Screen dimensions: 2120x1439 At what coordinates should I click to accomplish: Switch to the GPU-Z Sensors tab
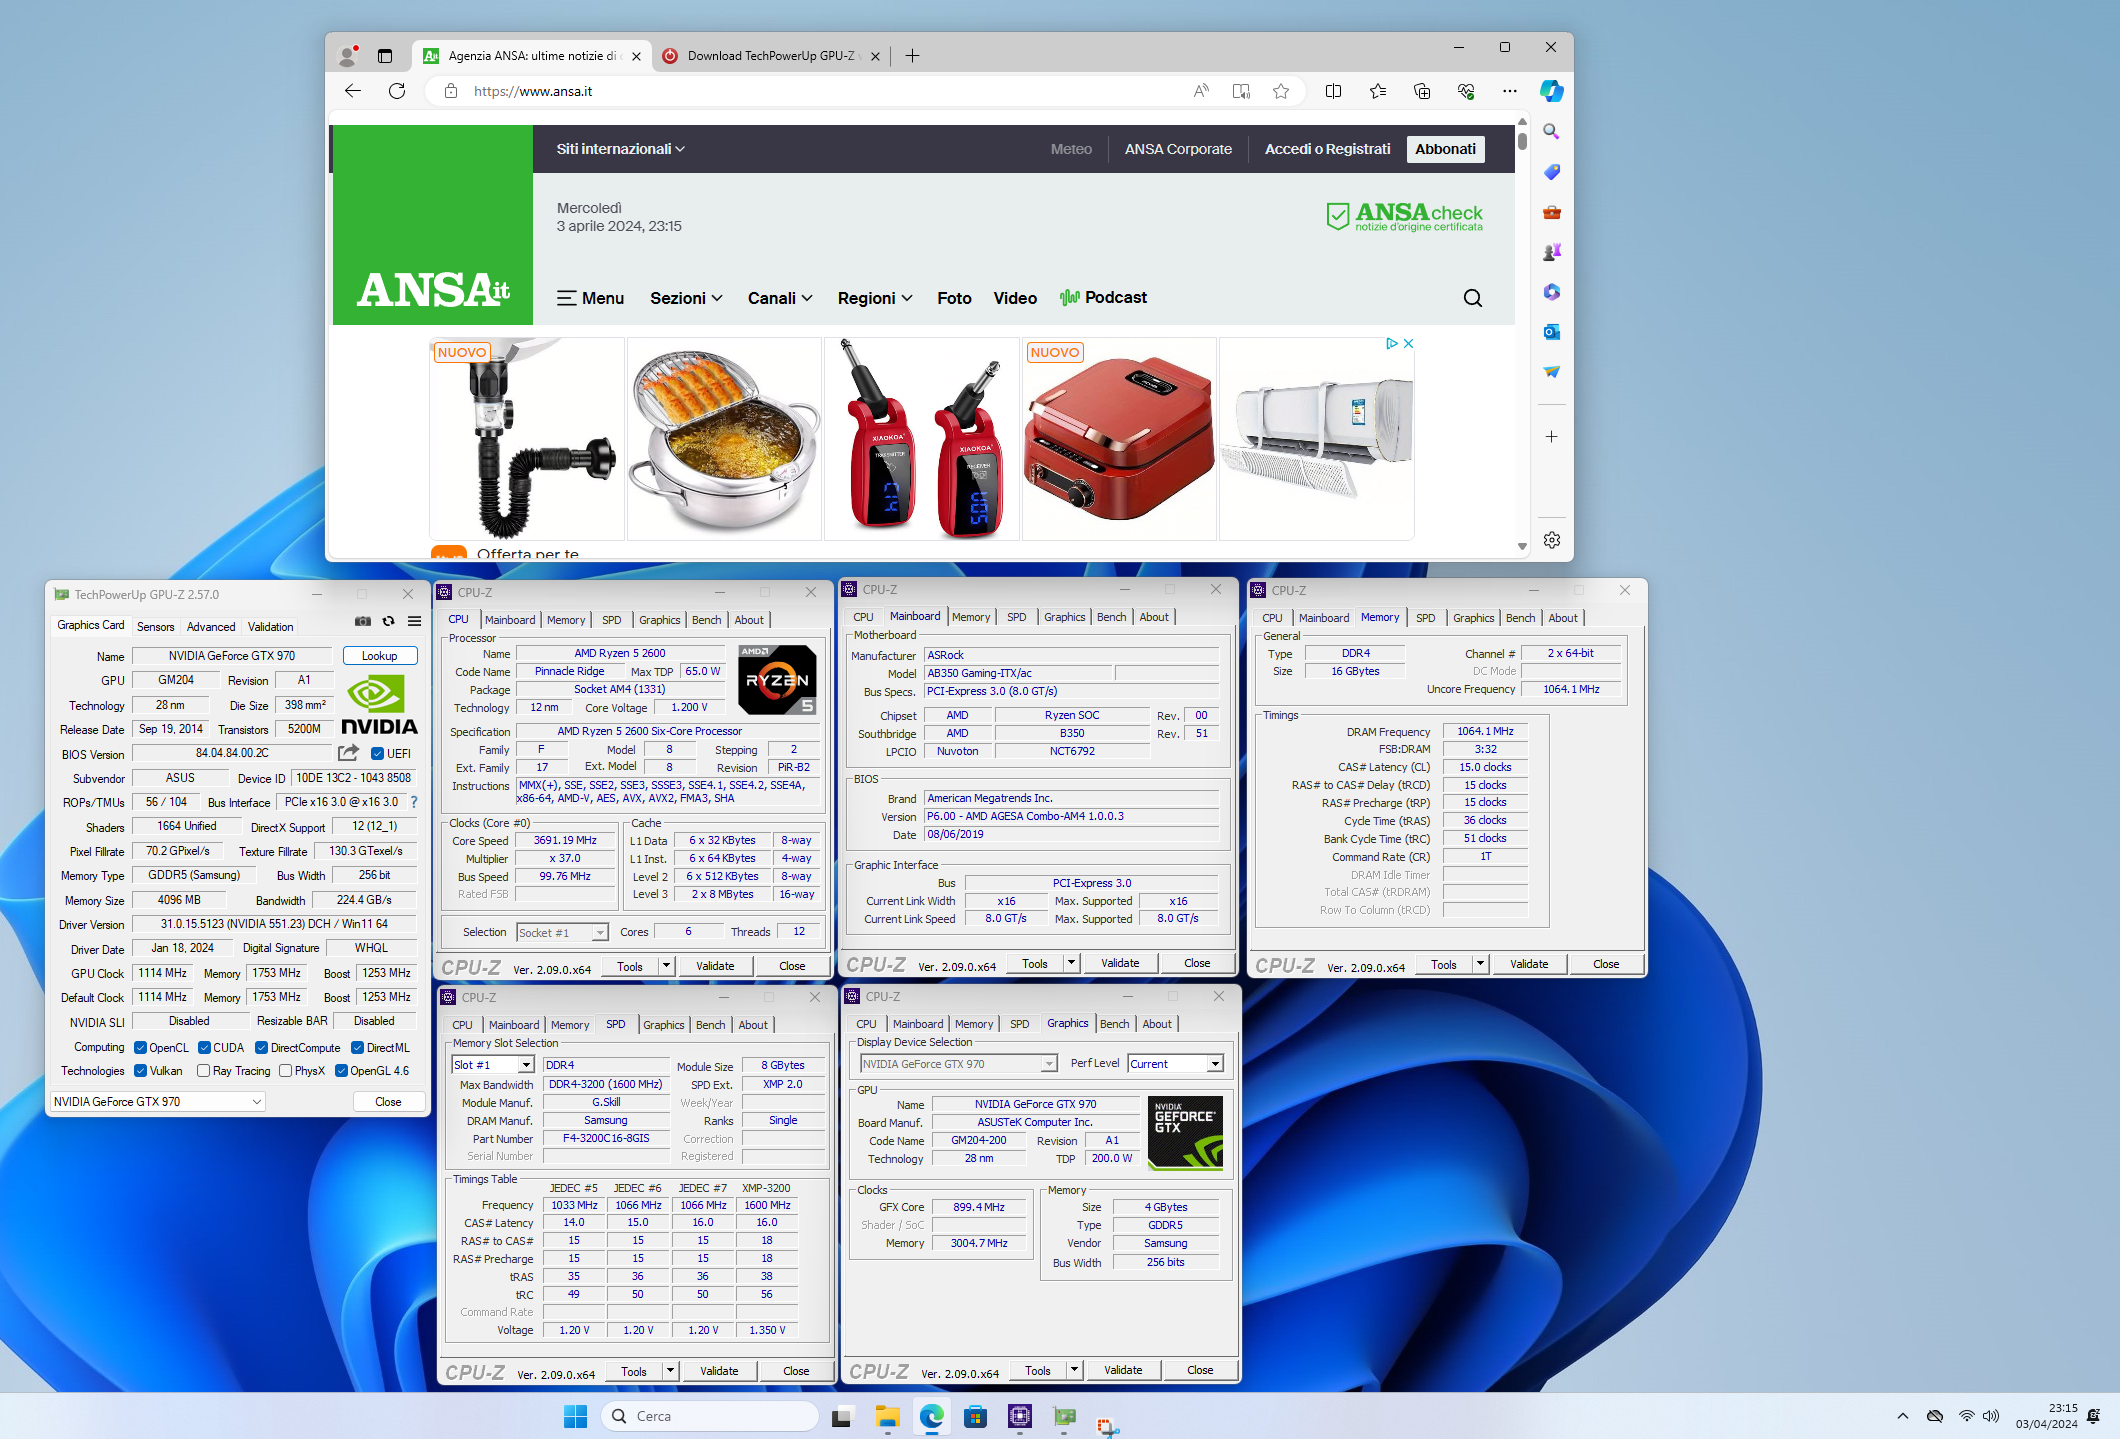pyautogui.click(x=155, y=627)
